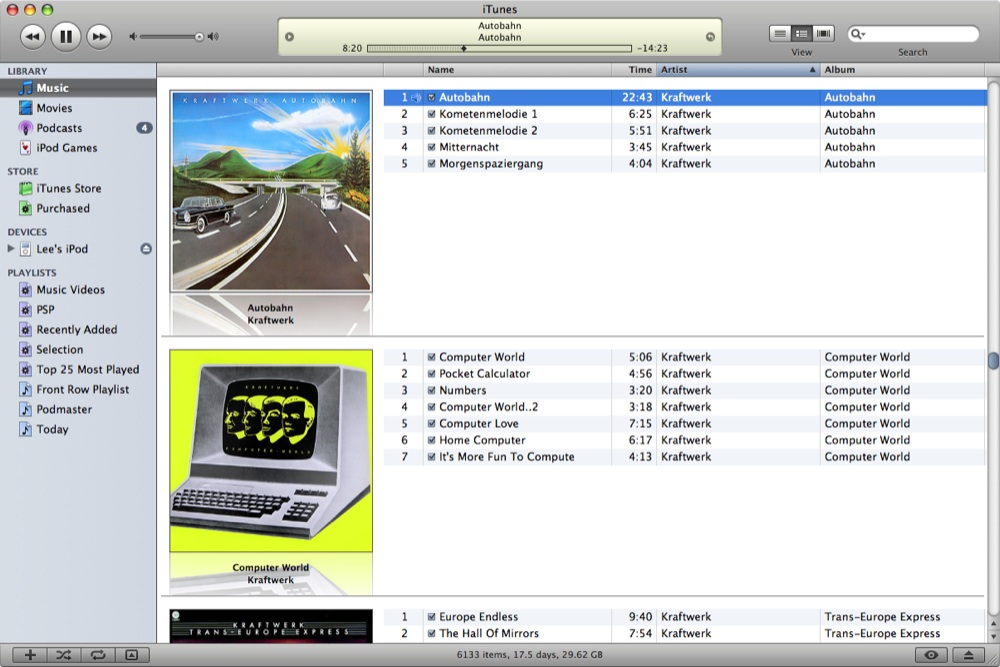
Task: Open the PSP smart playlist
Action: [x=78, y=309]
